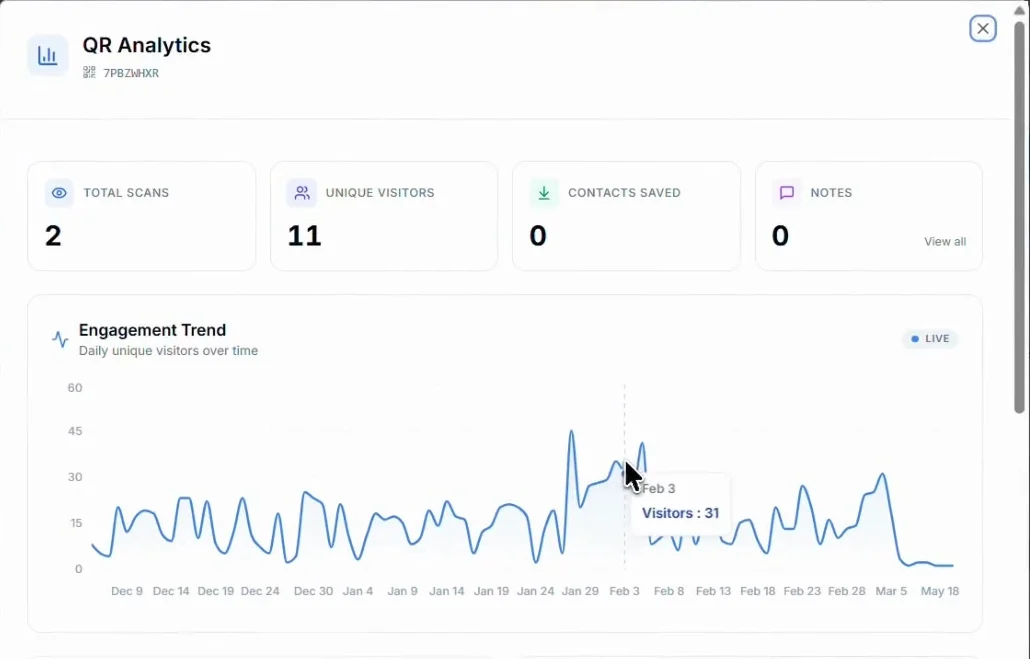Select the Total Scans value 2
The height and width of the screenshot is (659, 1030).
(x=53, y=236)
